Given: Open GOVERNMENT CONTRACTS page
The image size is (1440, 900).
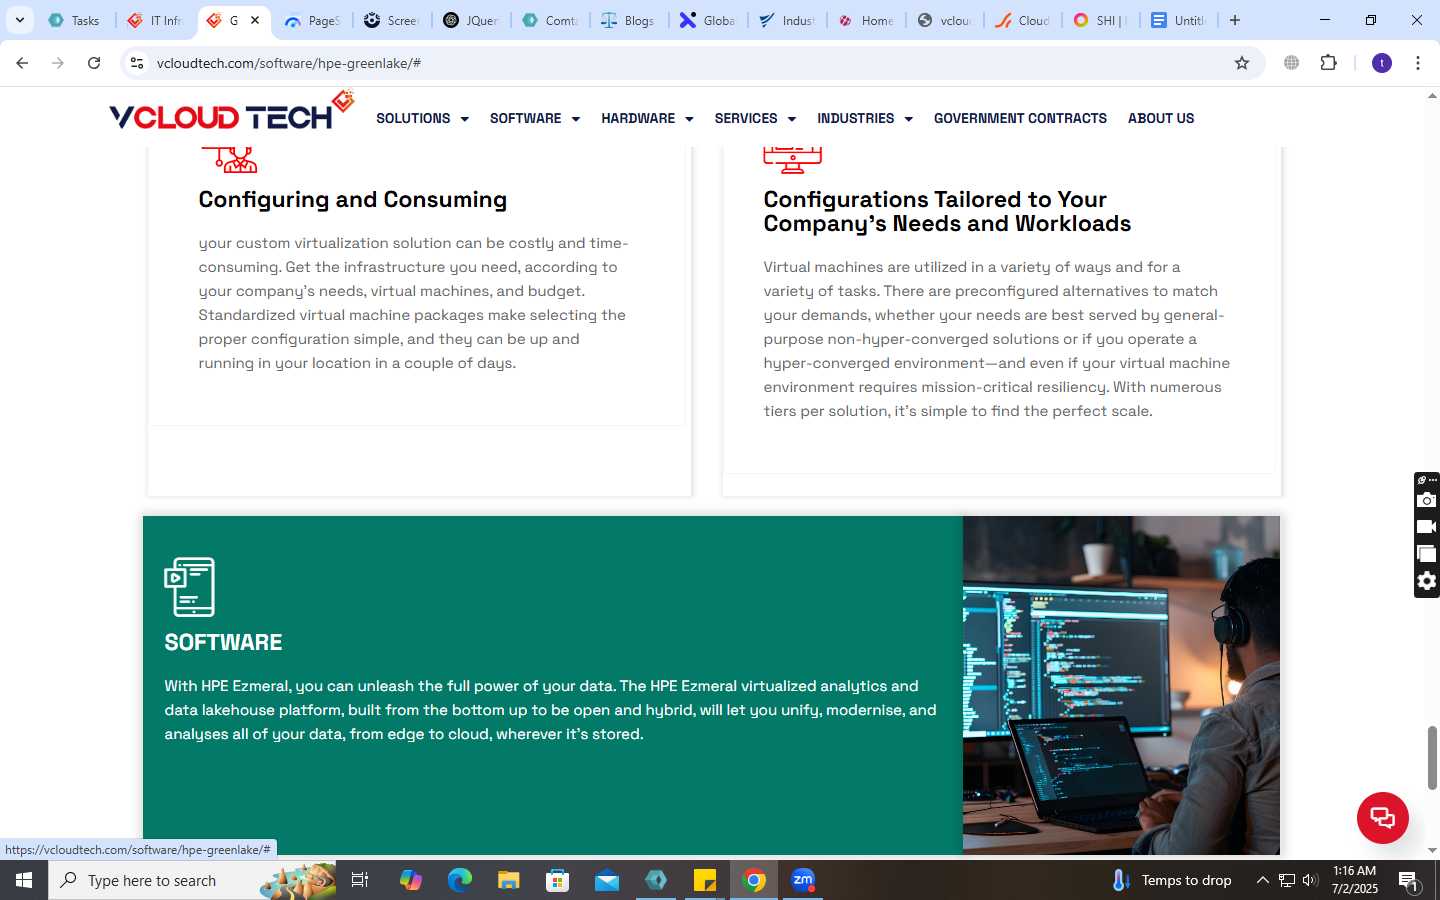Looking at the screenshot, I should 1020,118.
